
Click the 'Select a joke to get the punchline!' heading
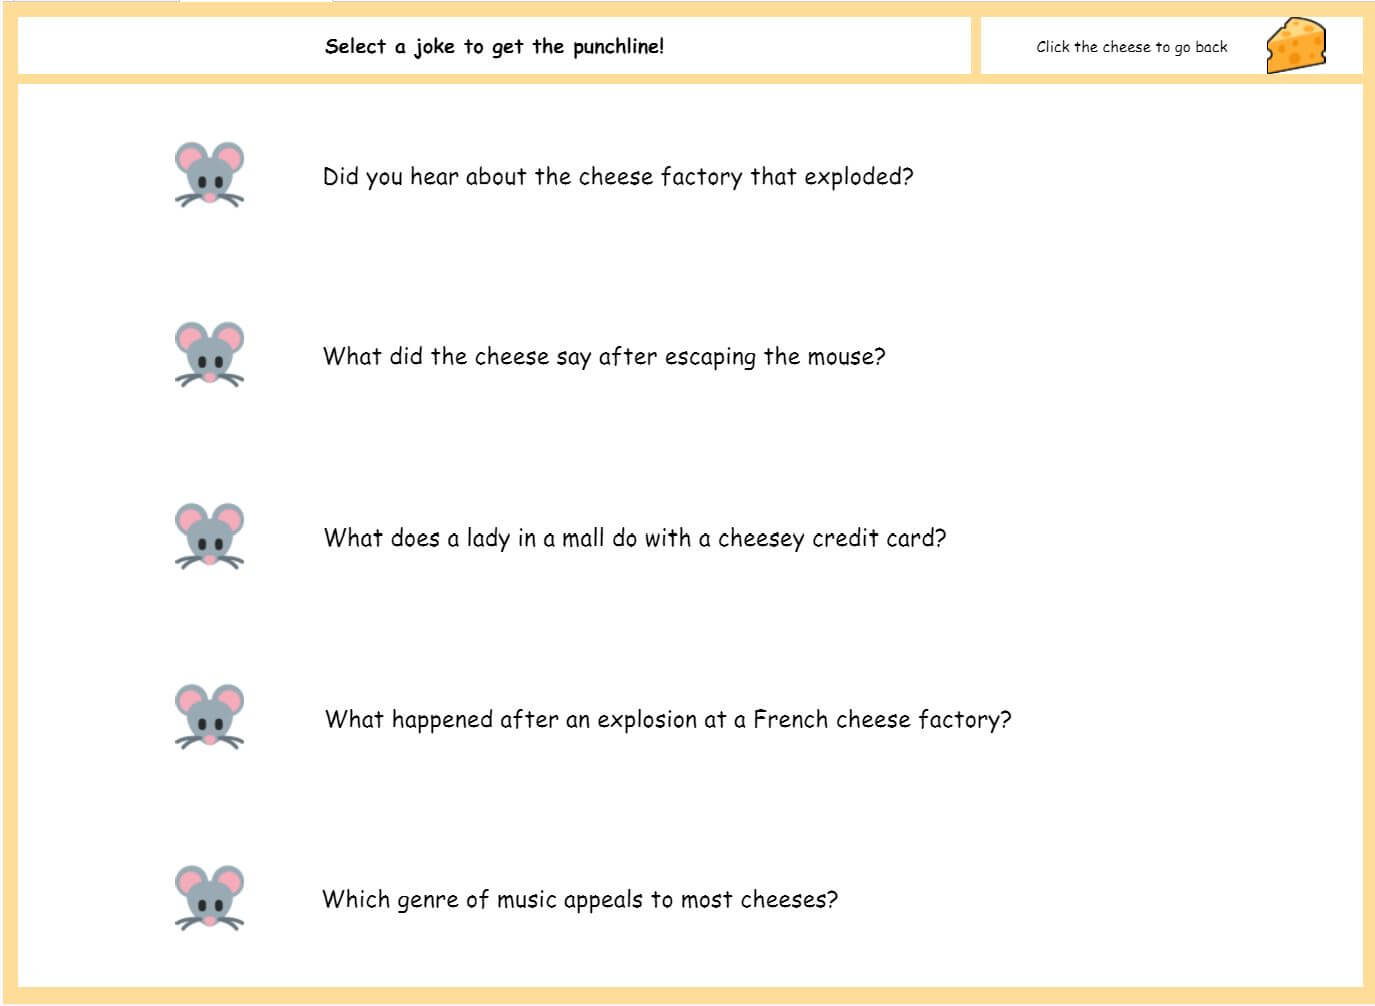click(494, 46)
